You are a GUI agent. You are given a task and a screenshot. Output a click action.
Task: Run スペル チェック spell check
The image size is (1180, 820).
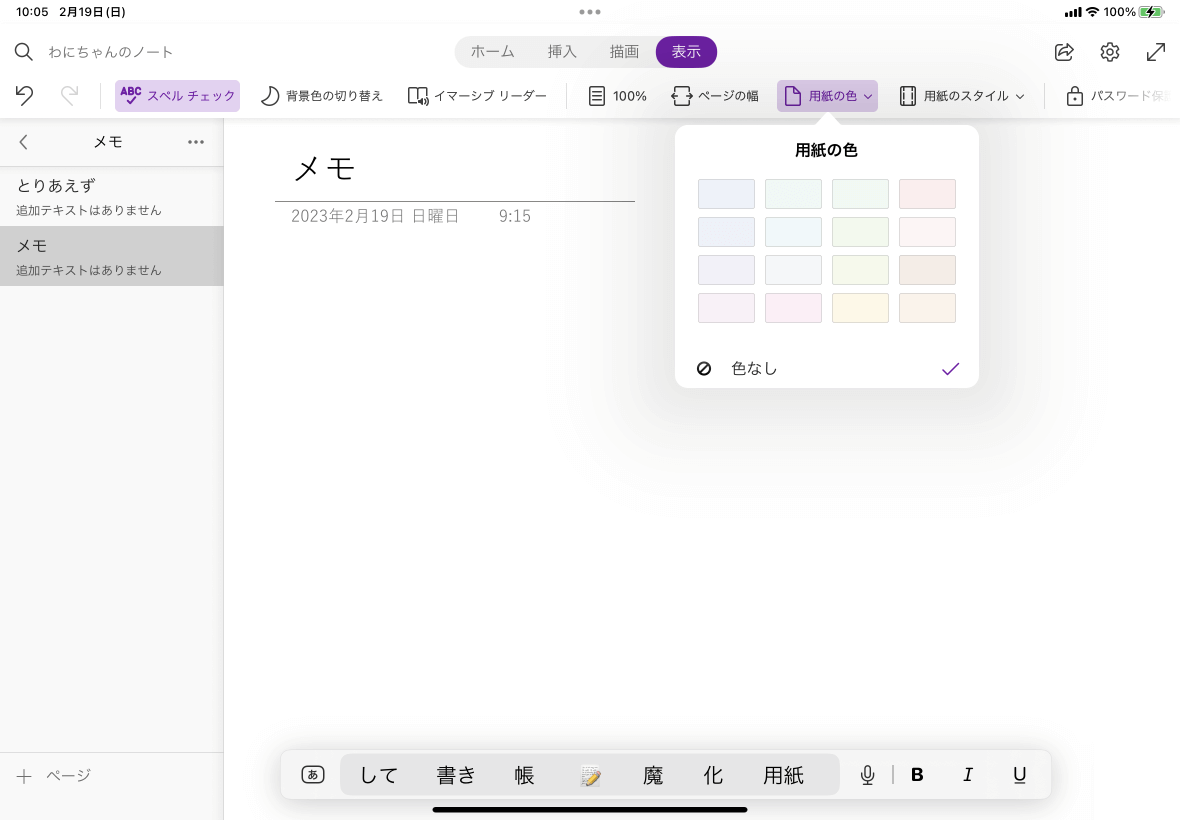[178, 96]
